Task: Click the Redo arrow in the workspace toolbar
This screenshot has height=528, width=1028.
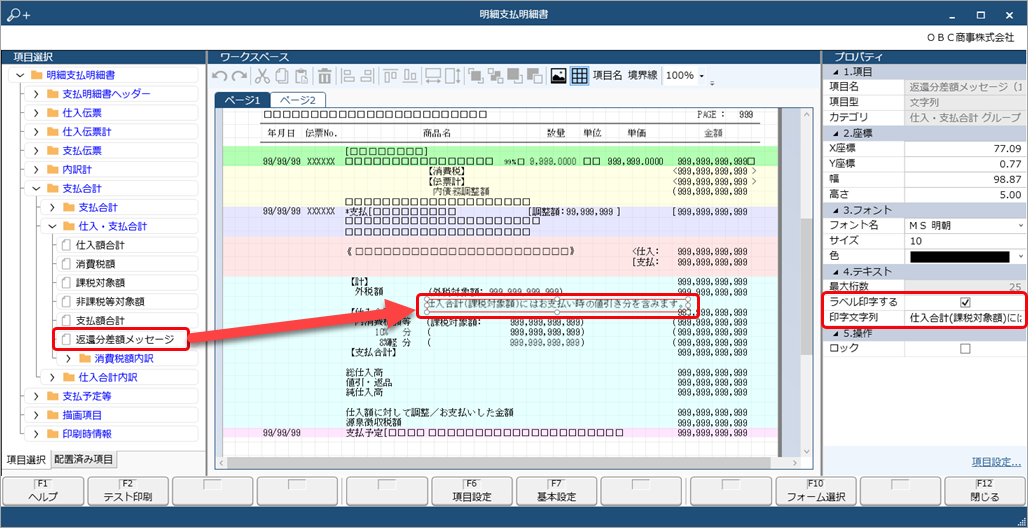Action: (239, 76)
